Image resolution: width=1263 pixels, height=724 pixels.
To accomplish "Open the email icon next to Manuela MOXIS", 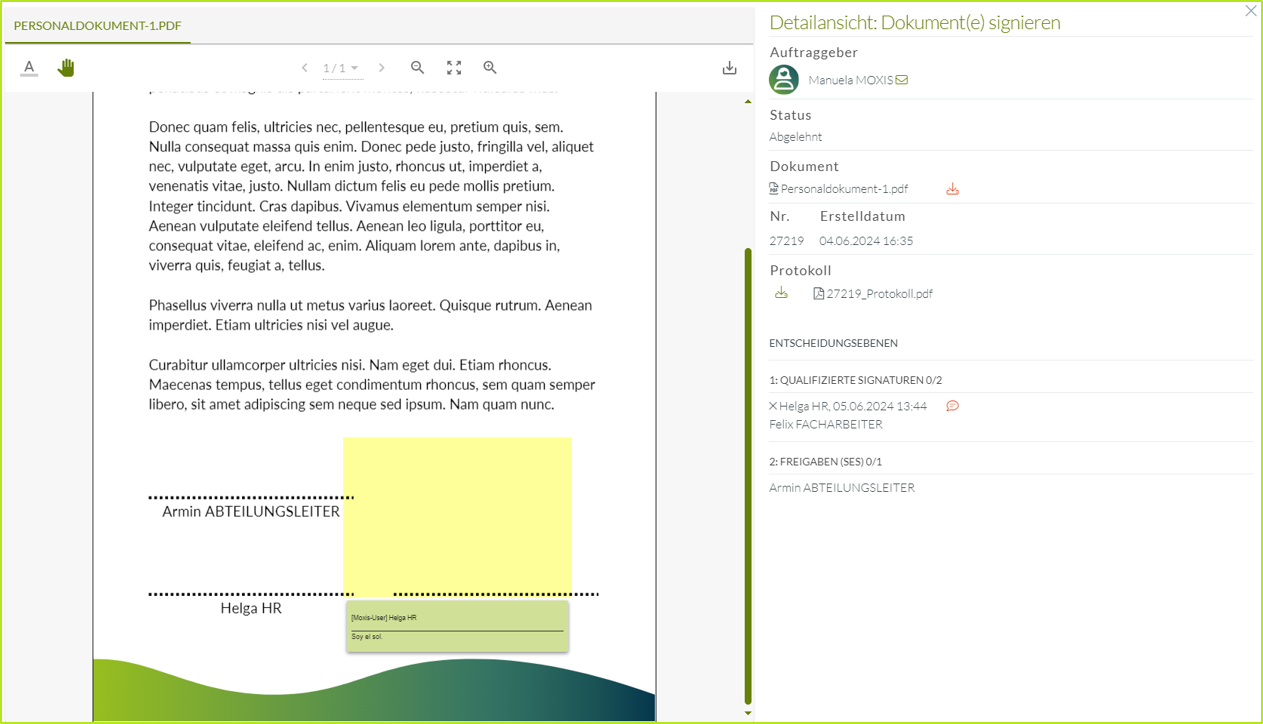I will 899,79.
